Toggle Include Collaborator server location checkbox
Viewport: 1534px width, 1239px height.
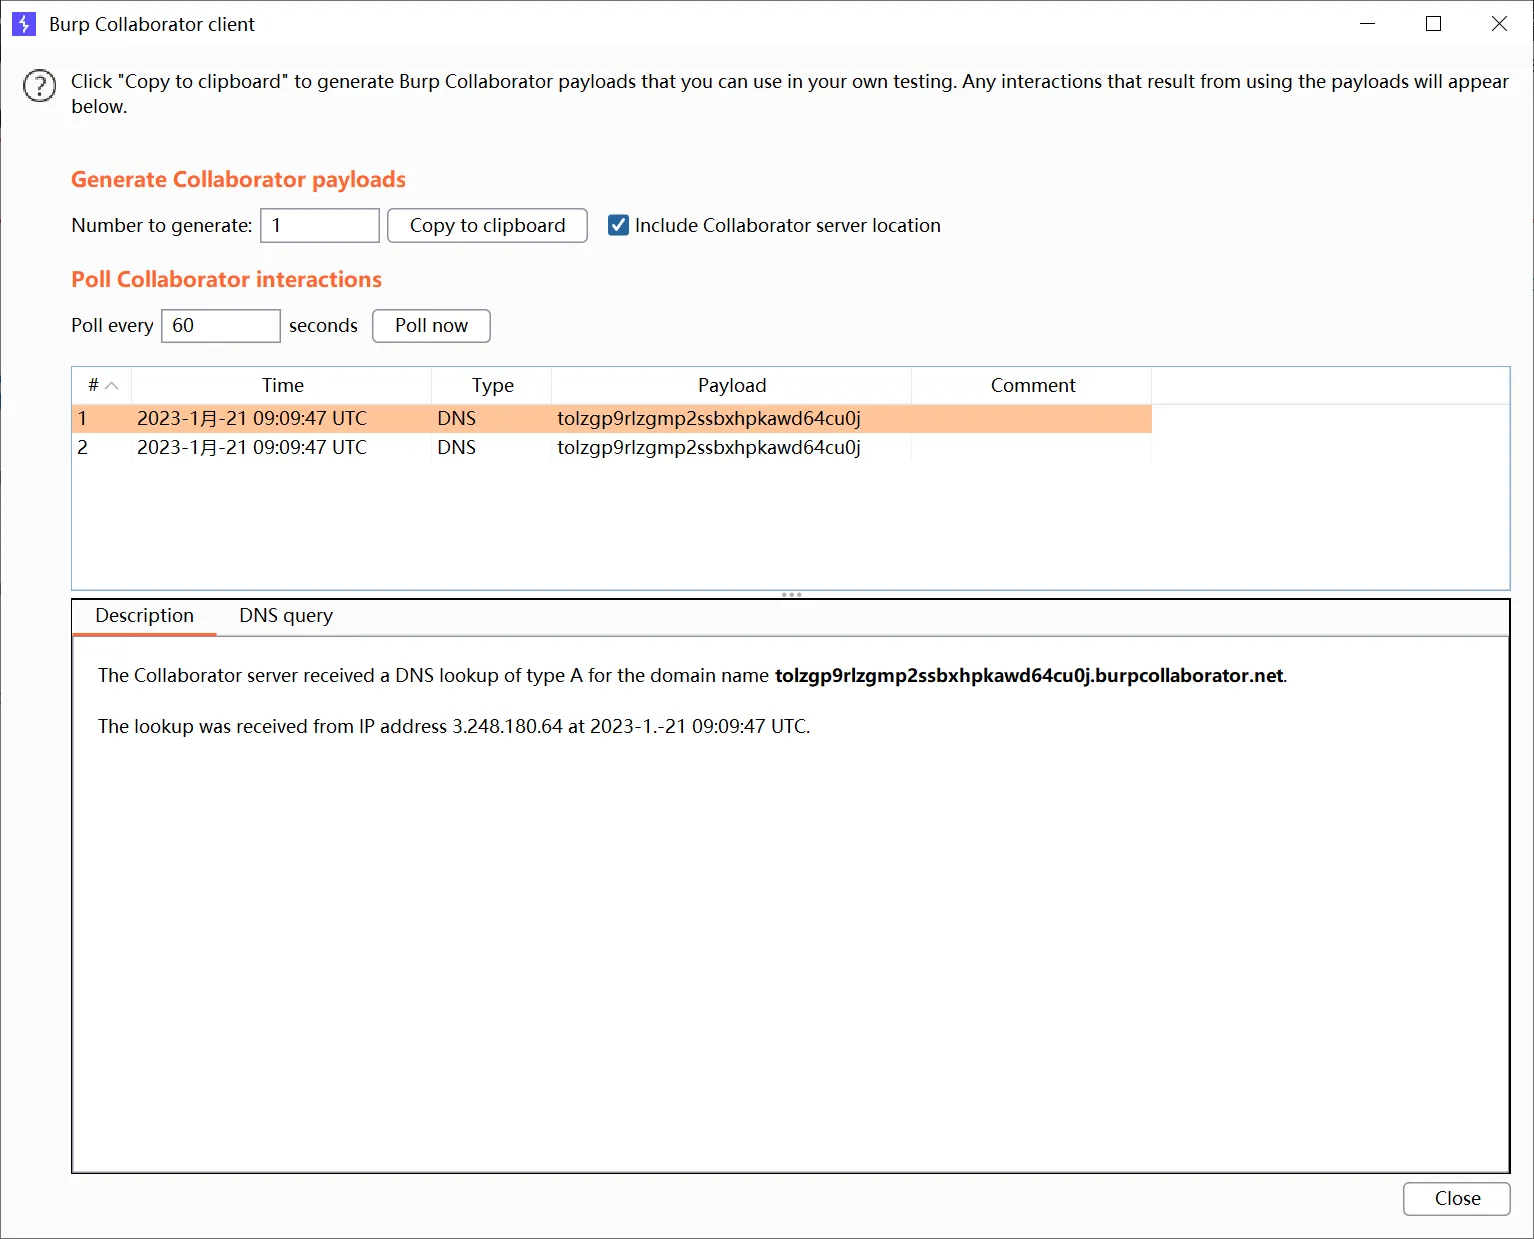[619, 226]
